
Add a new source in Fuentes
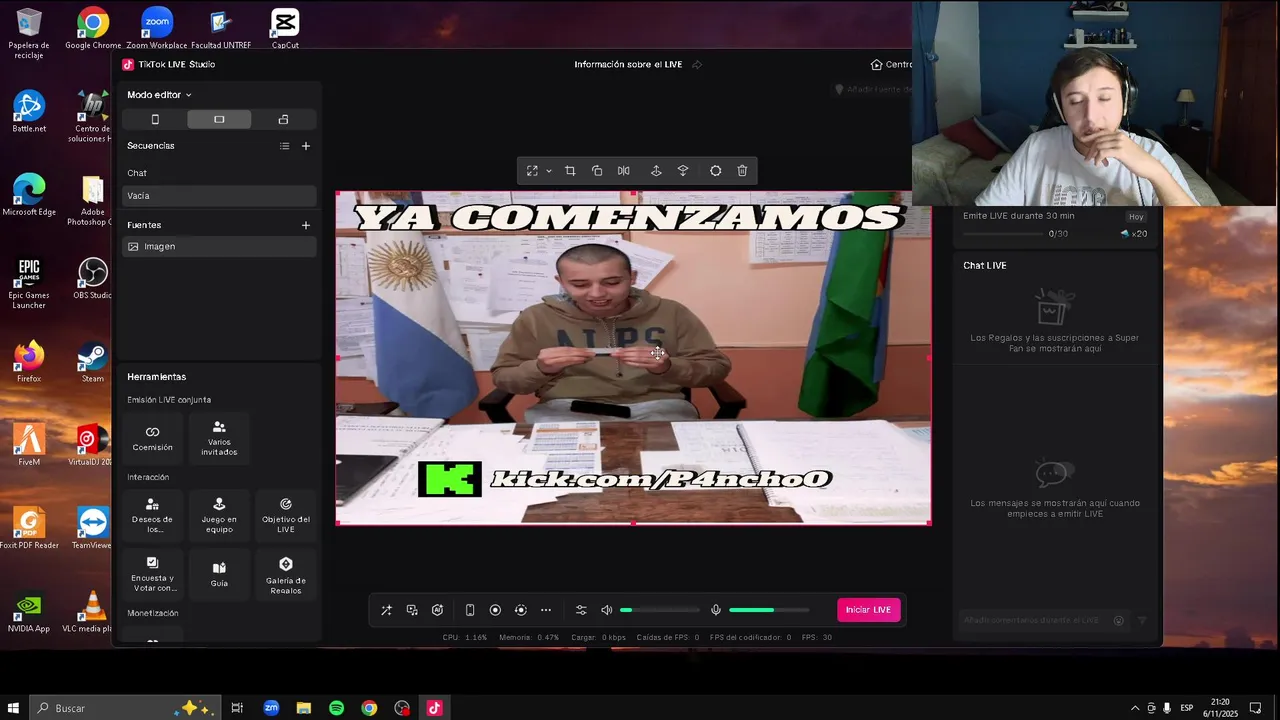pos(306,225)
